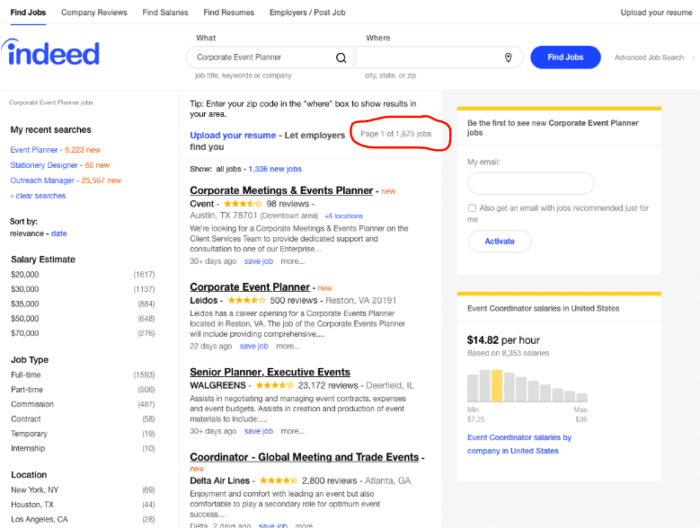This screenshot has width=700, height=528.
Task: Open the Find Jobs tab
Action: [x=28, y=12]
